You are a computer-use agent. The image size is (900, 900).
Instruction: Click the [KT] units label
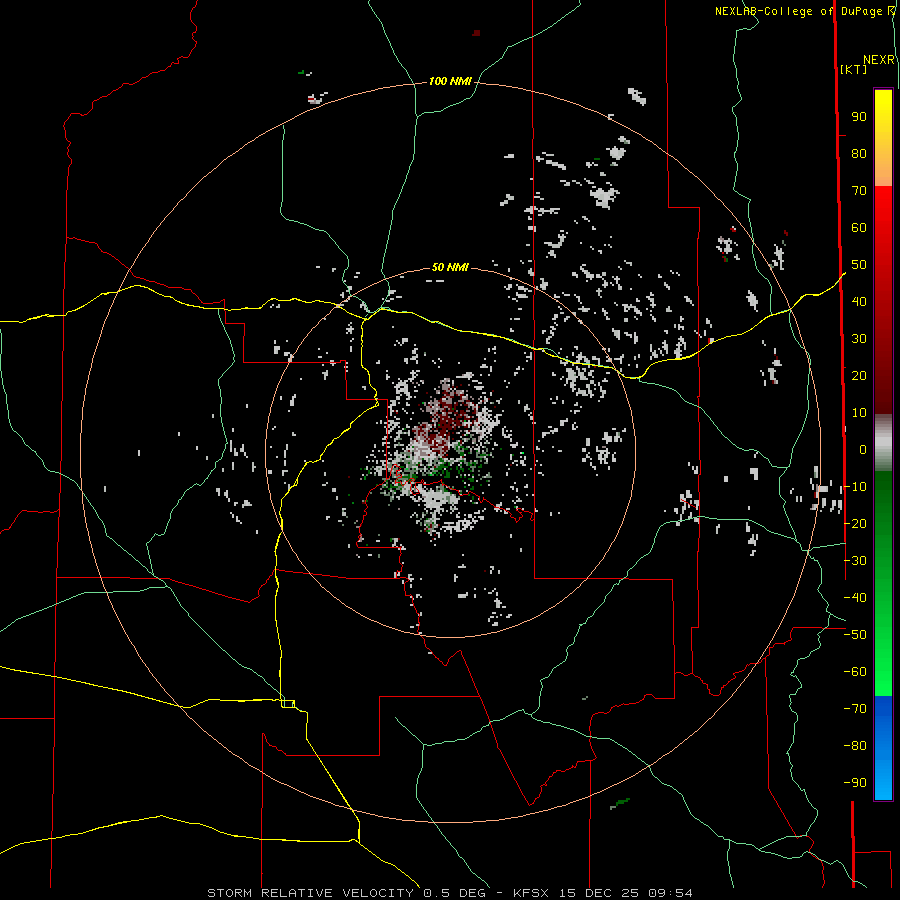854,69
